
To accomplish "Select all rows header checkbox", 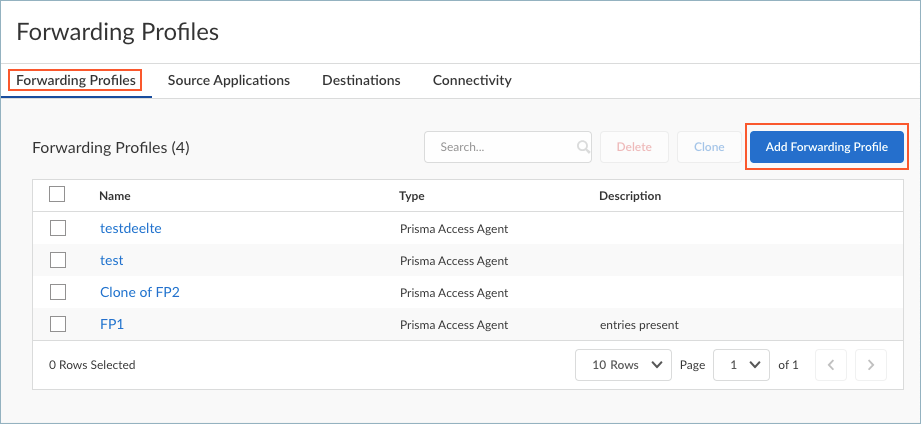I will (57, 195).
